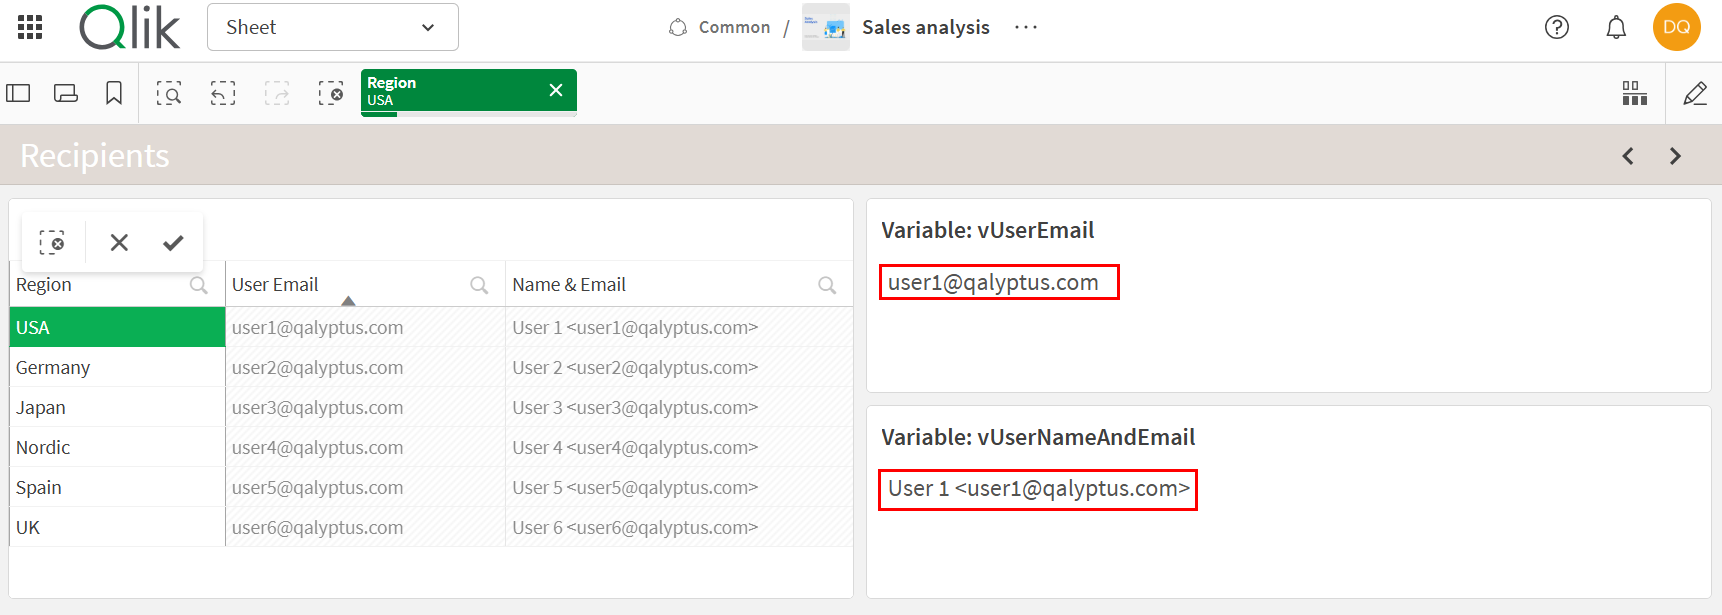Click the Qlik logo
Viewport: 1722px width, 615px height.
130,27
